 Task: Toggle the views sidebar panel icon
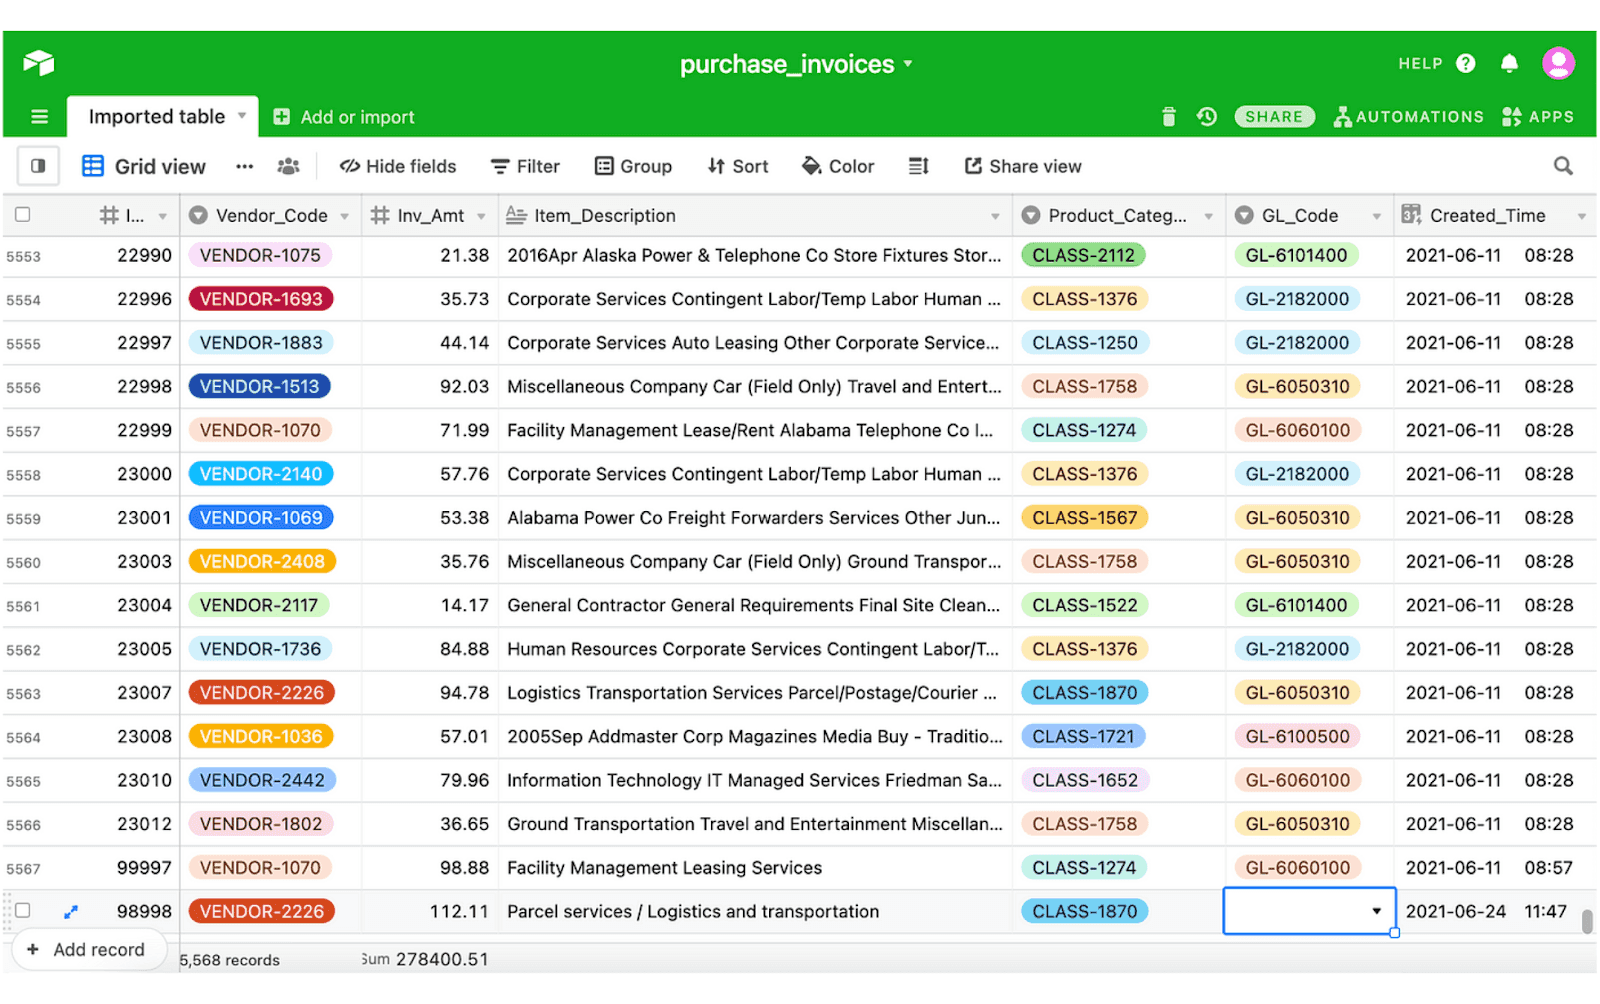[x=38, y=166]
